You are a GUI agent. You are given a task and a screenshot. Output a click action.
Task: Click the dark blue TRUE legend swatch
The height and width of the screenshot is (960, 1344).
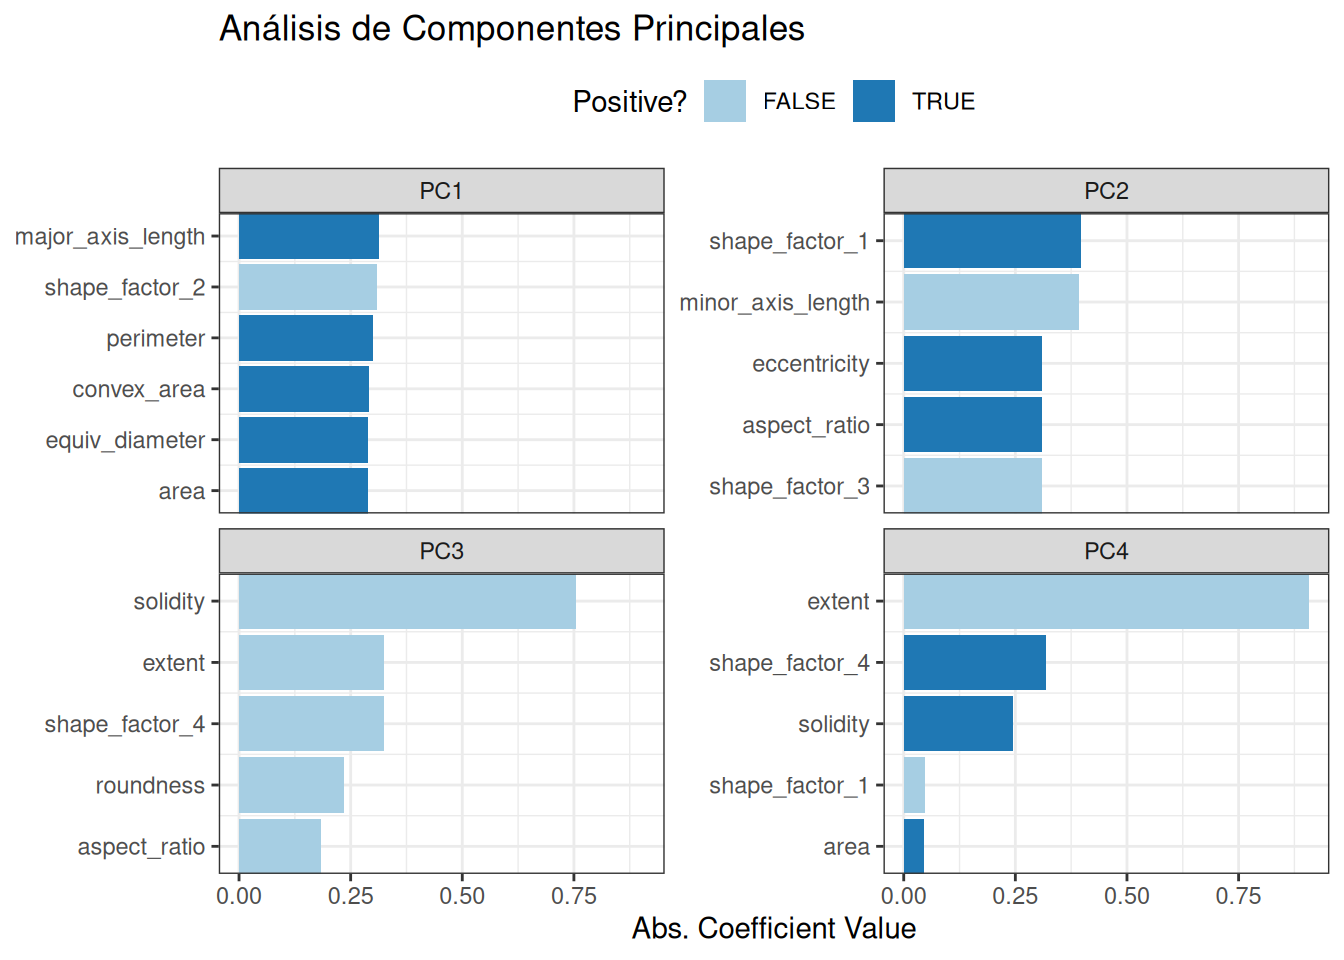873,101
